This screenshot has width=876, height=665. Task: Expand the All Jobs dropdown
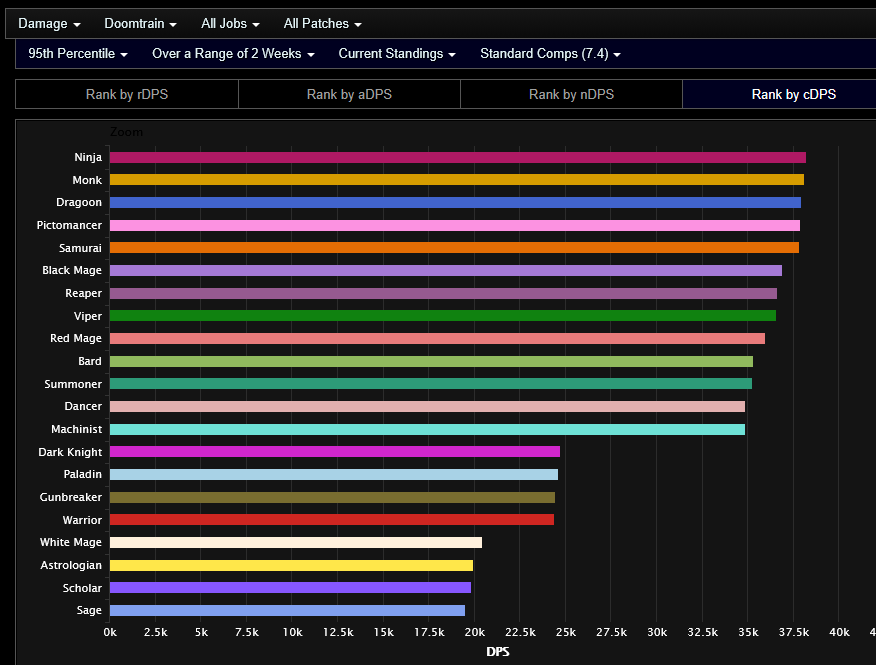click(230, 23)
